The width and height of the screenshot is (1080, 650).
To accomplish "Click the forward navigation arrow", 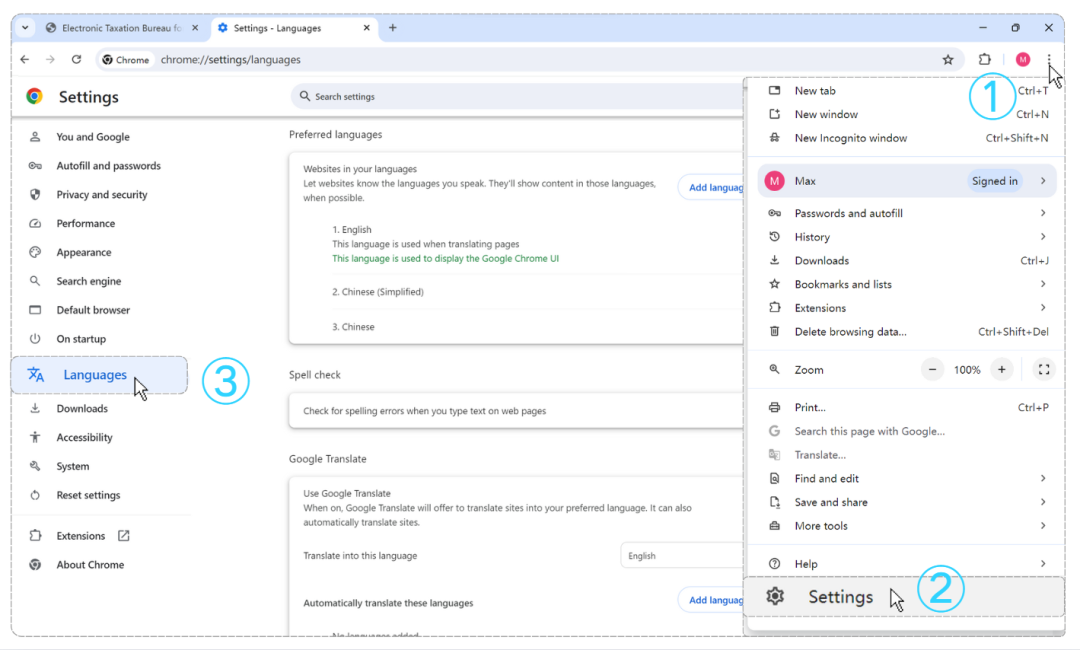I will click(50, 60).
